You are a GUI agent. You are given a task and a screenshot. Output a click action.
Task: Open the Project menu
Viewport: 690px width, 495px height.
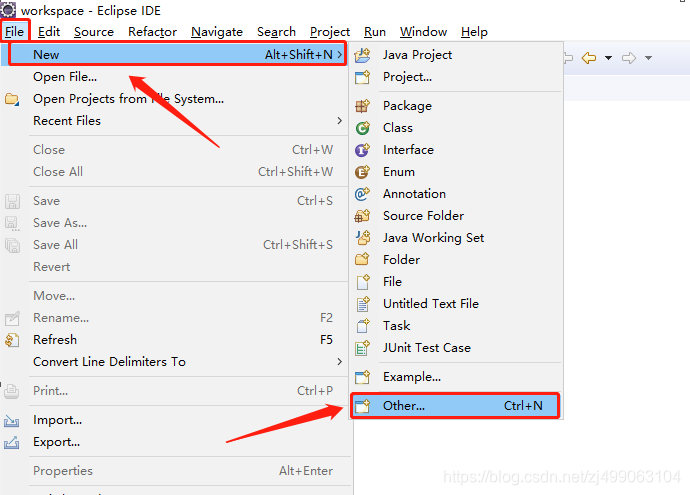pos(330,32)
